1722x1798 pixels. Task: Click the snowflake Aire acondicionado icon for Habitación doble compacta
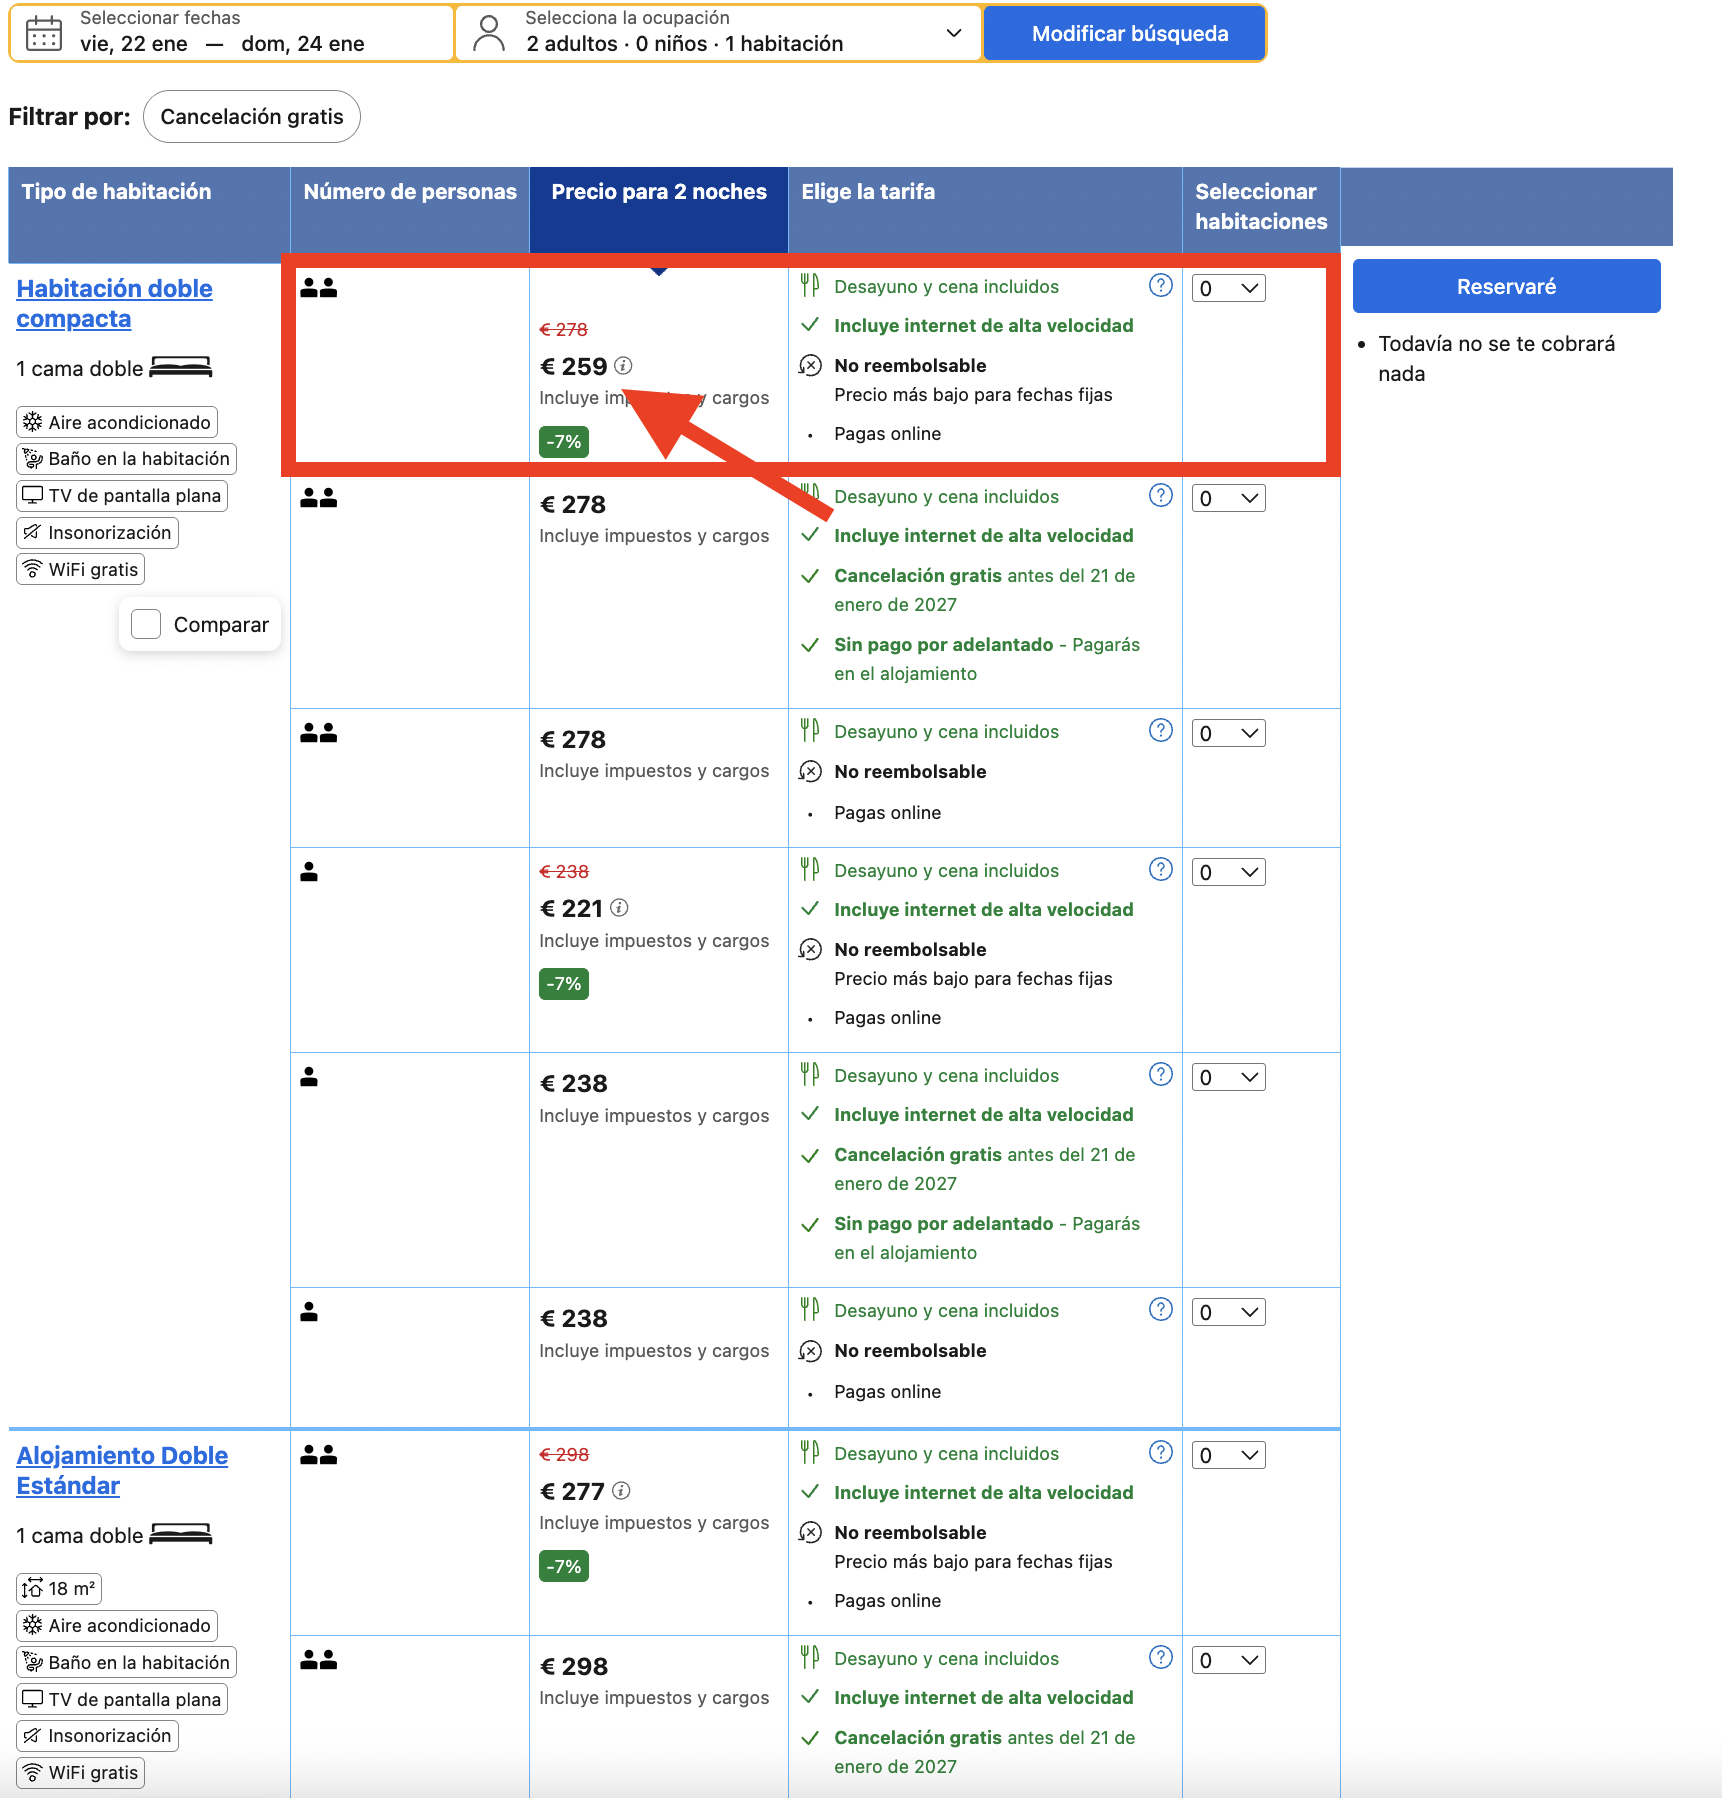tap(33, 422)
